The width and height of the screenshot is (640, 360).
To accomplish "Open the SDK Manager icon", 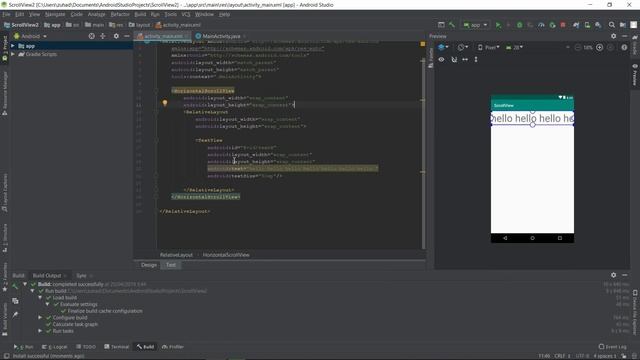I will [598, 25].
